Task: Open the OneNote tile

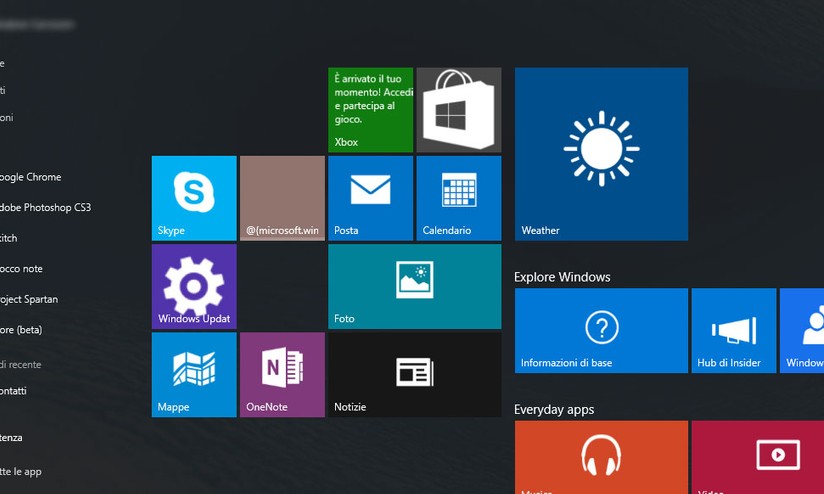Action: pyautogui.click(x=282, y=374)
